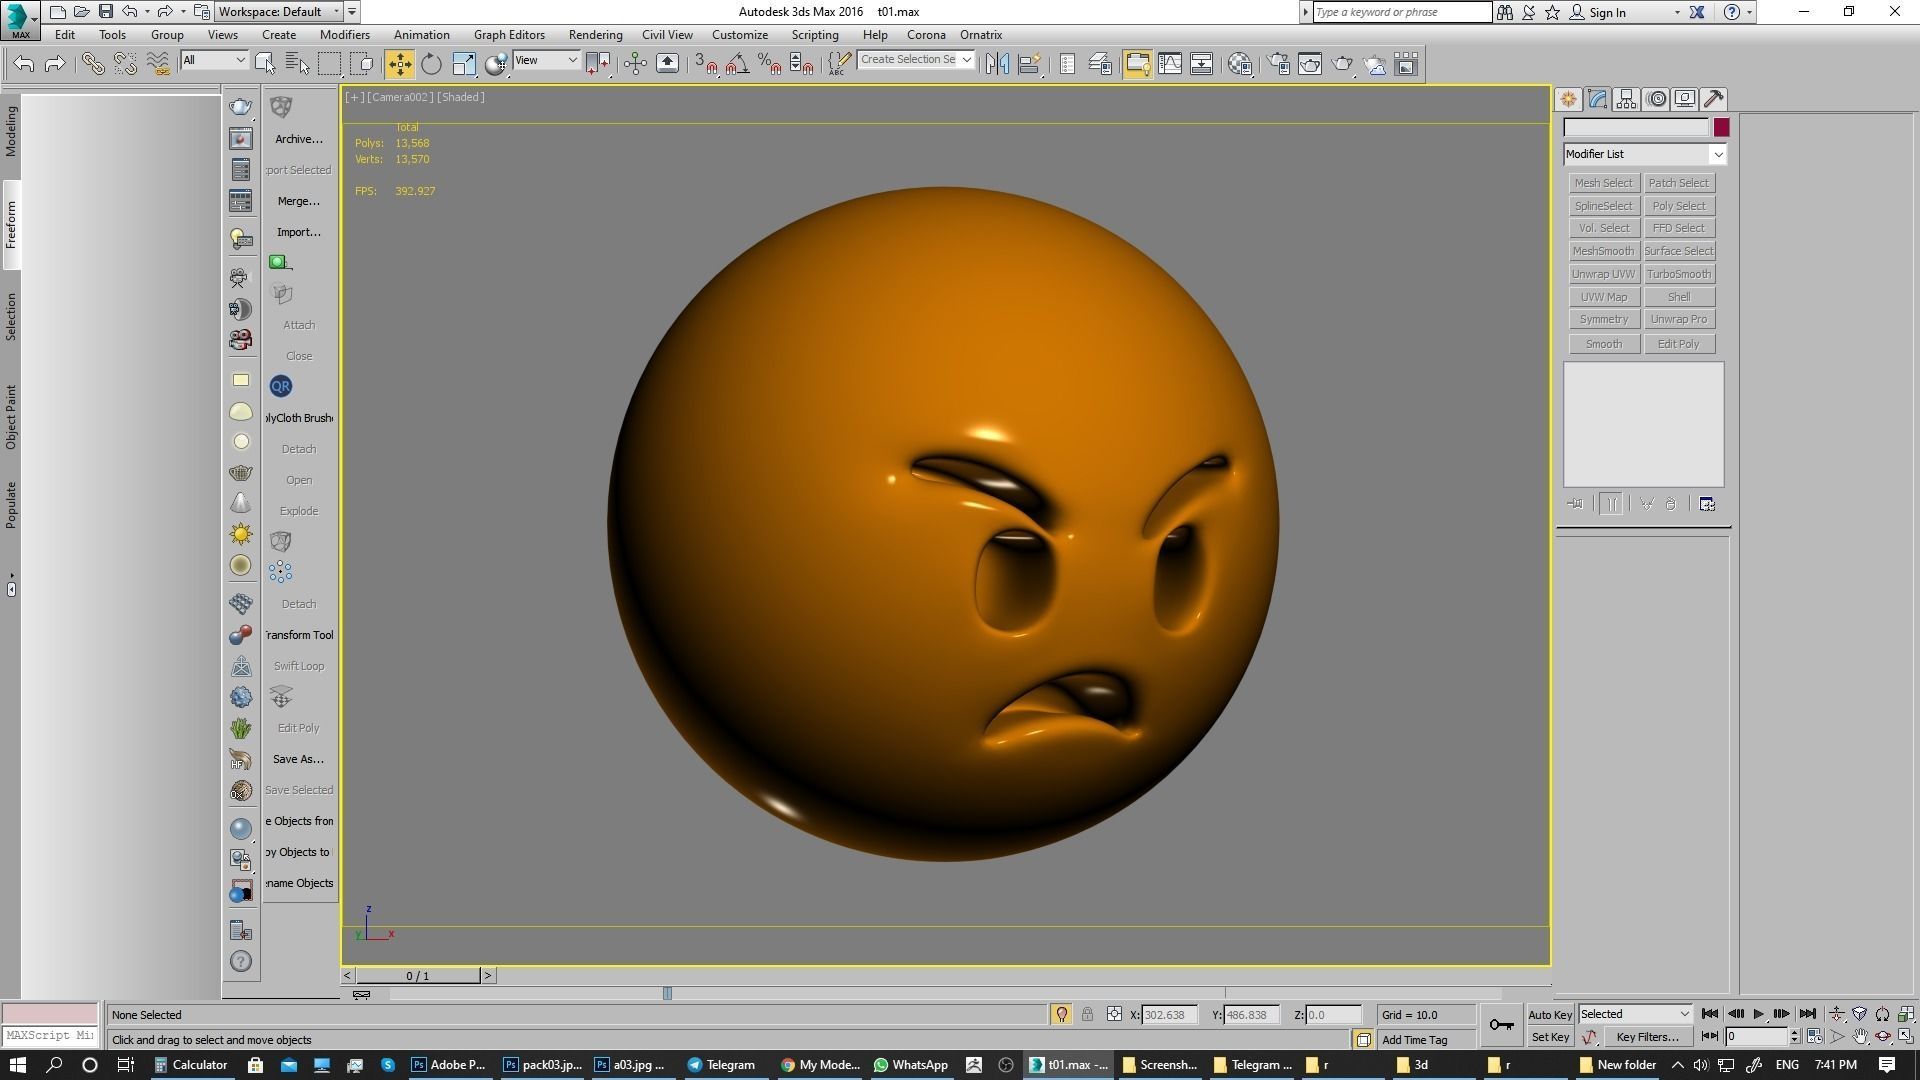1920x1080 pixels.
Task: Click the help question mark icon in sidebar
Action: [x=241, y=962]
